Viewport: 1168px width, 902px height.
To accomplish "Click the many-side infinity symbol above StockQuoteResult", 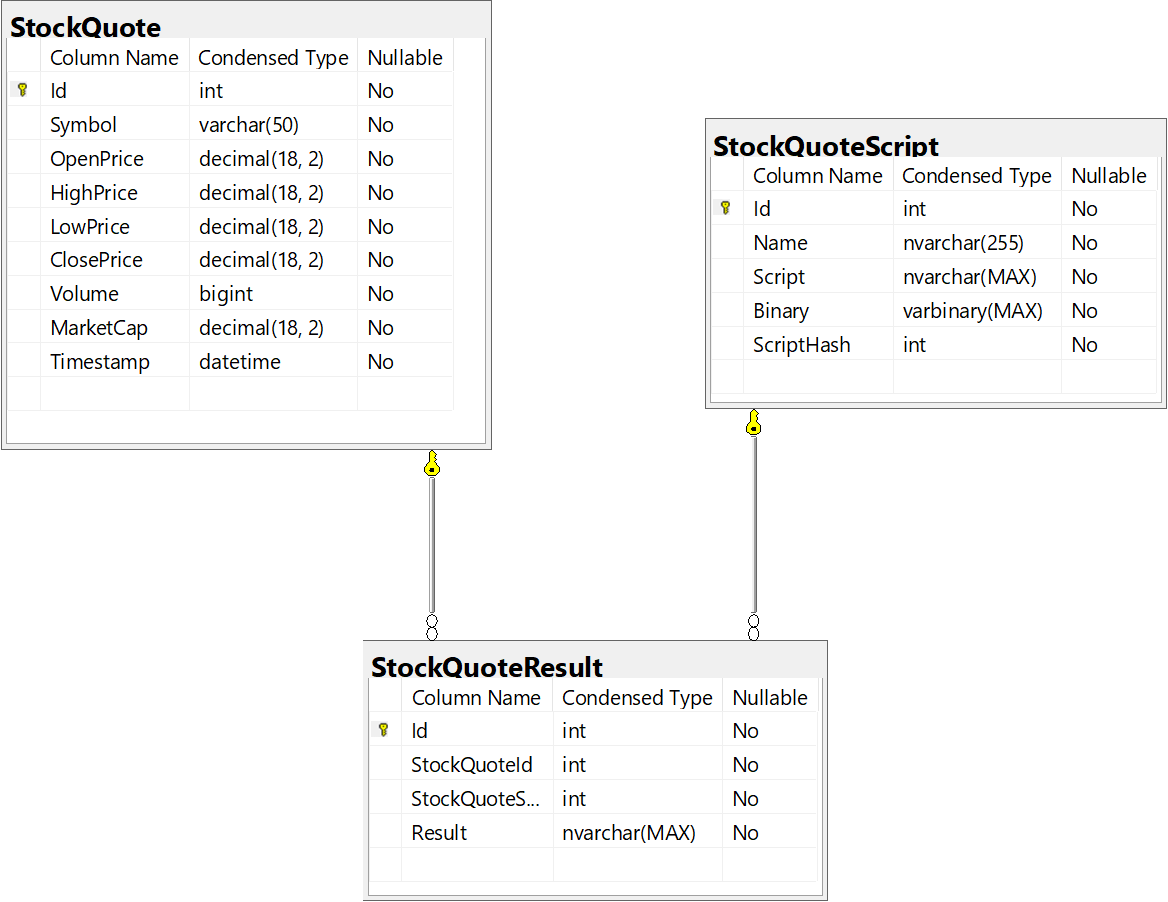I will (x=432, y=625).
